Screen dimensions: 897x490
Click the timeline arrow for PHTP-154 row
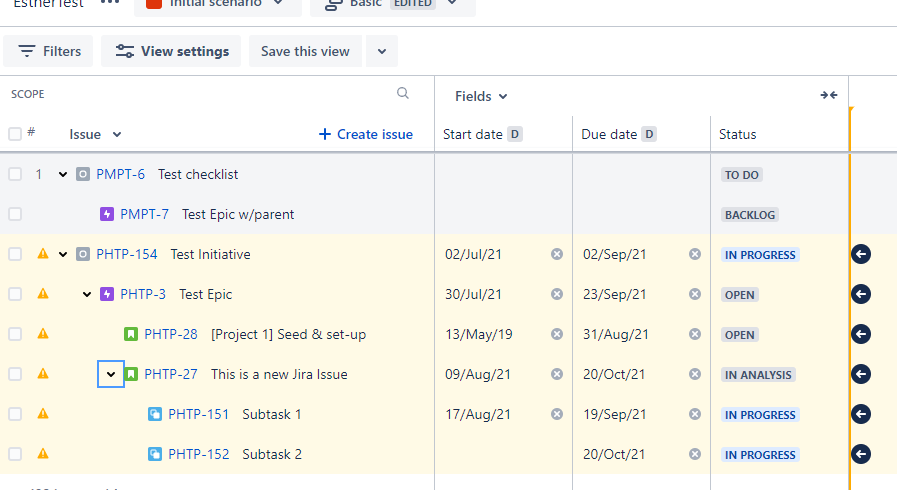click(861, 254)
